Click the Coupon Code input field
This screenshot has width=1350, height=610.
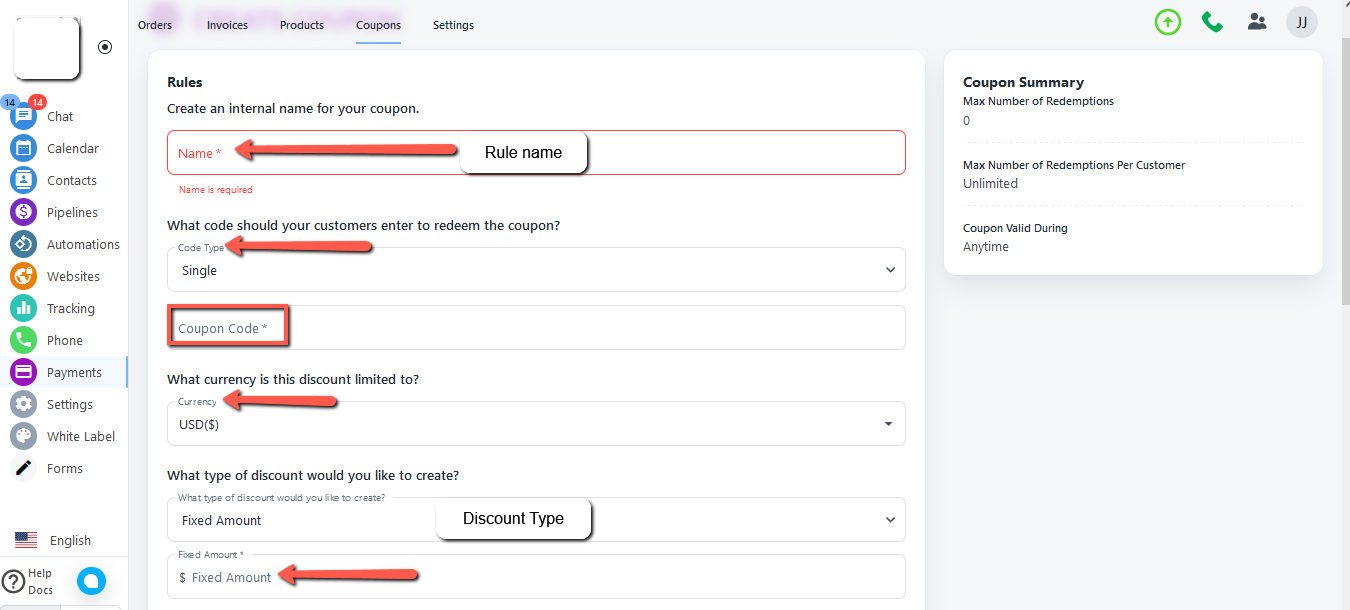(x=536, y=328)
